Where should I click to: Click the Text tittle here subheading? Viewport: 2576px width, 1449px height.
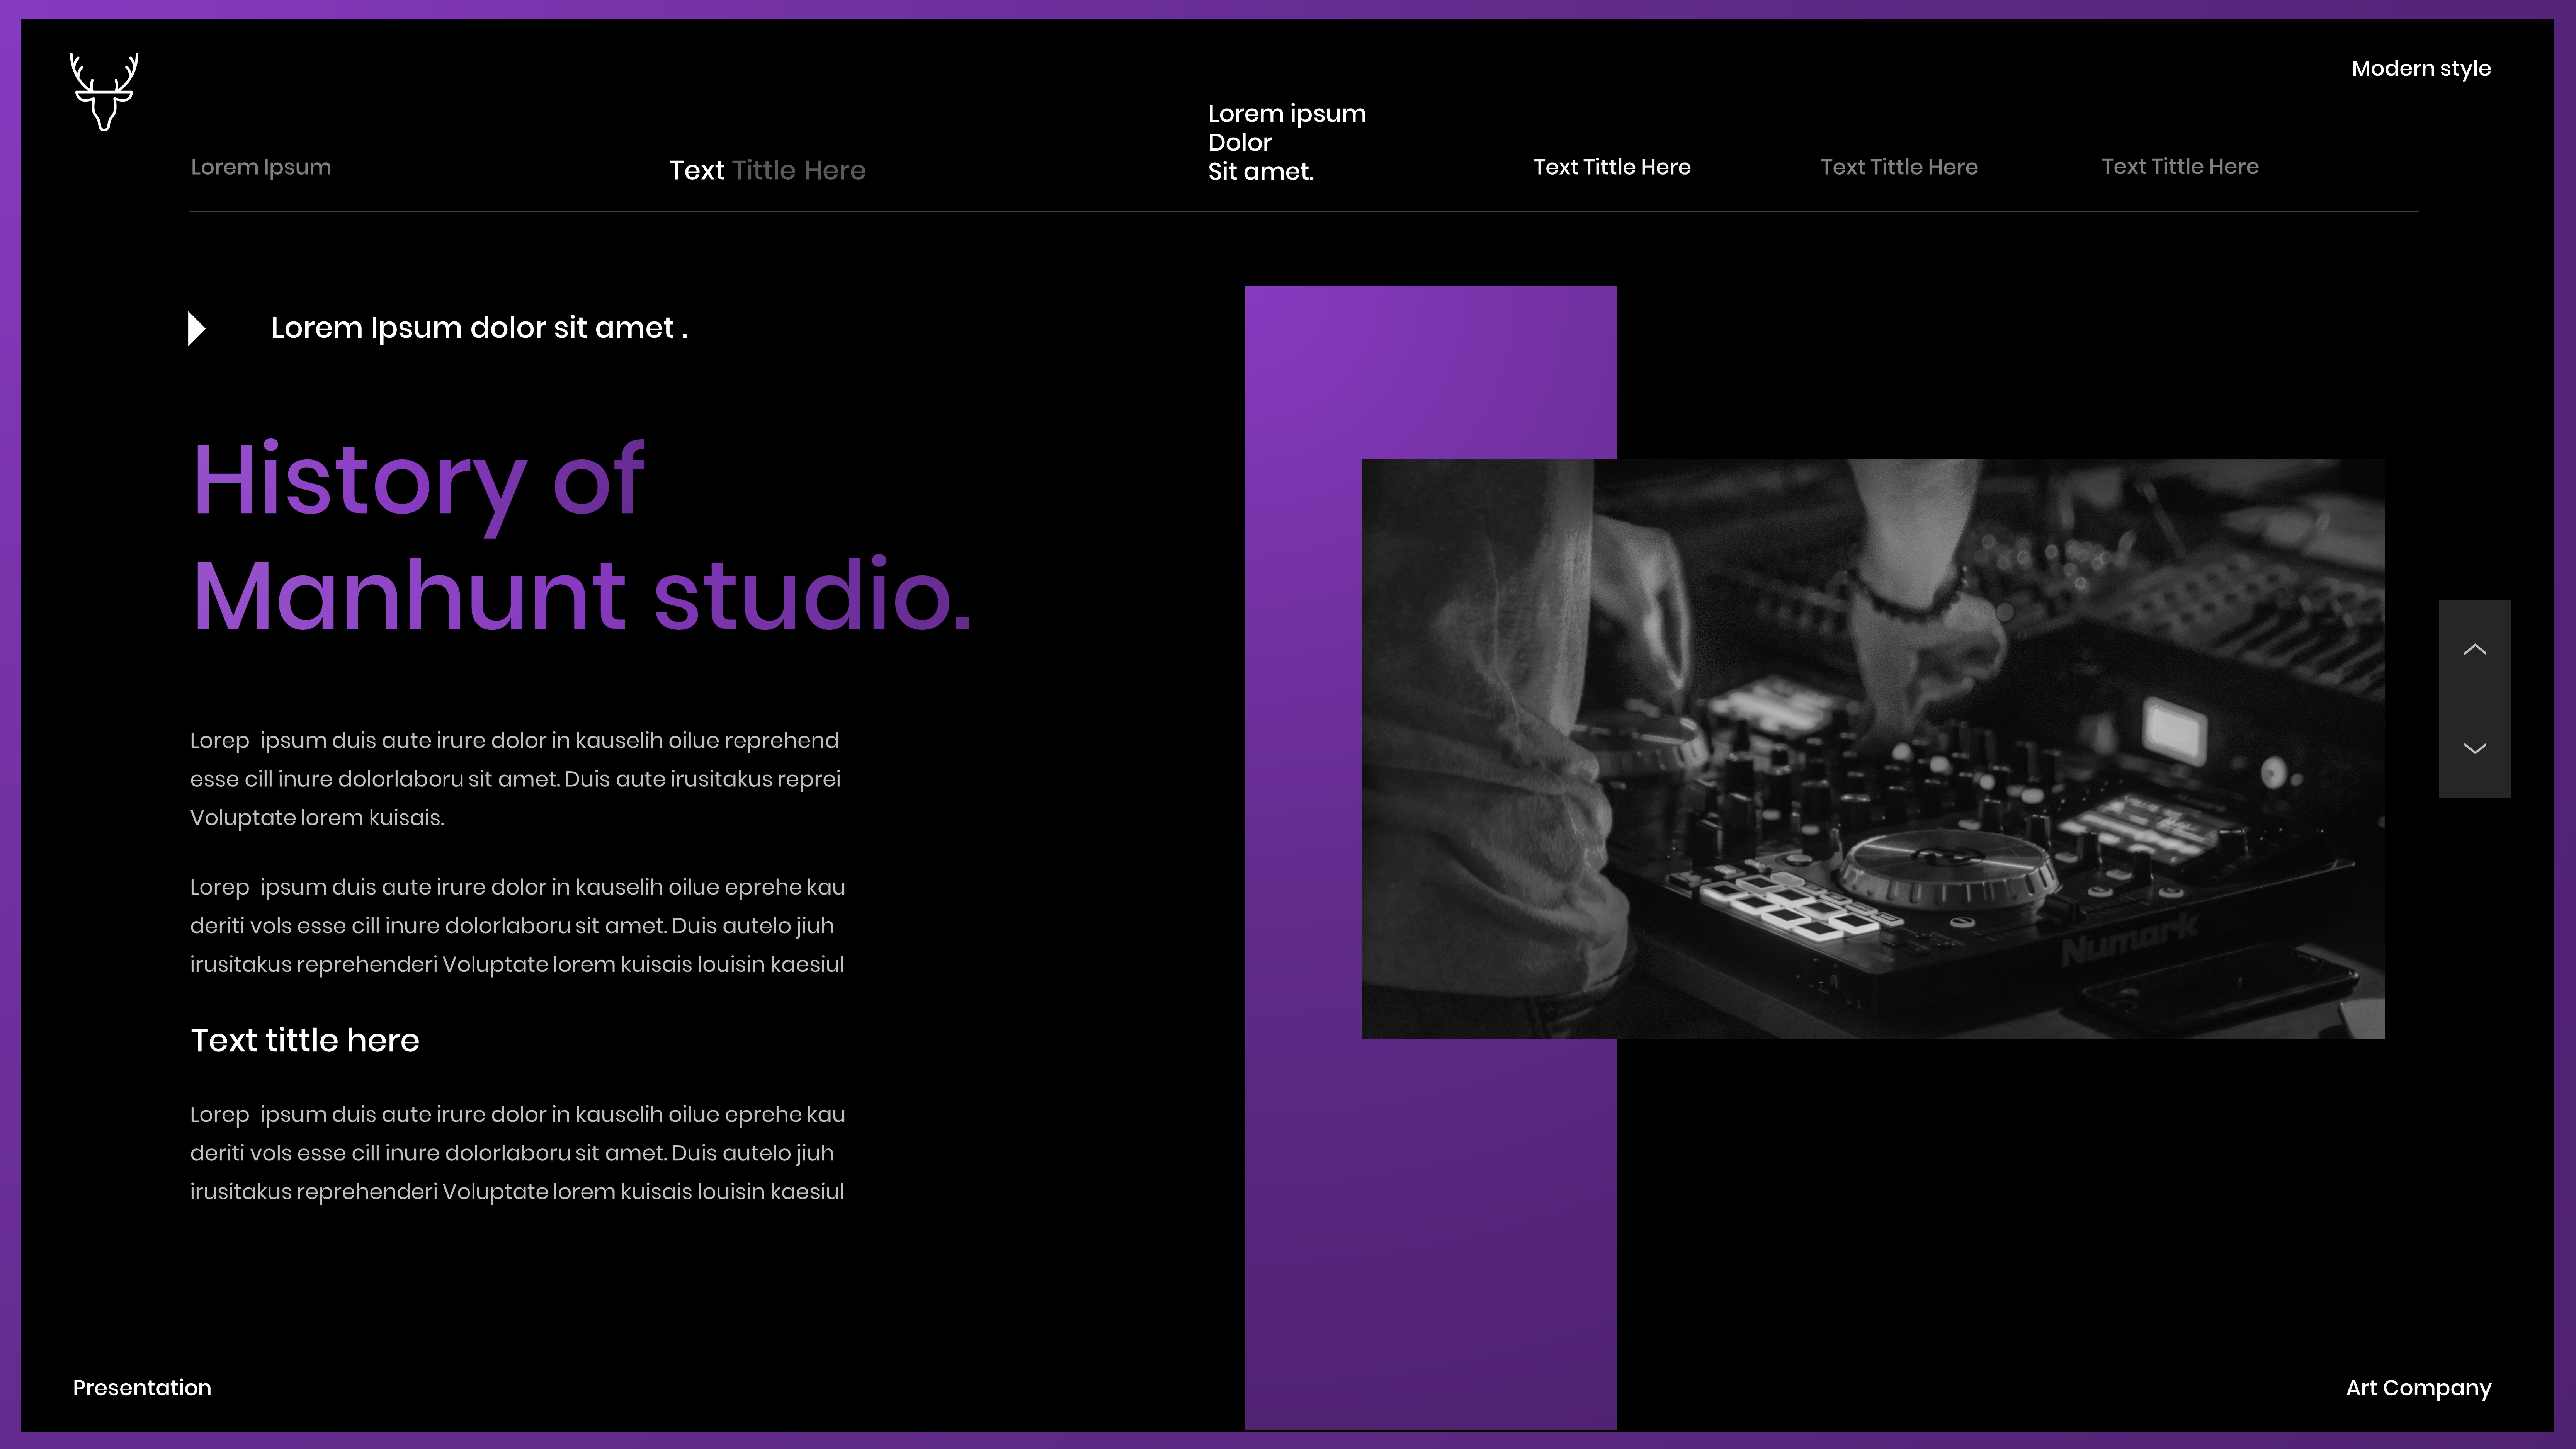[305, 1040]
